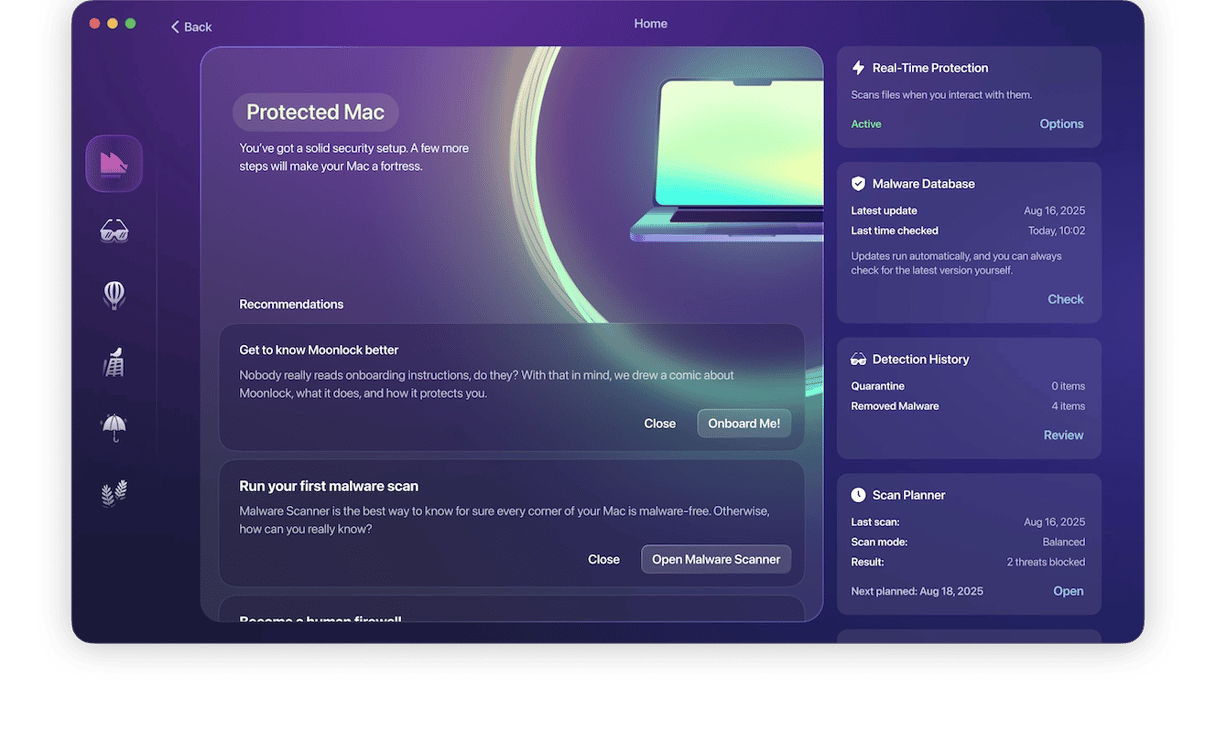Close the Get to know Moonlock recommendation

[660, 423]
